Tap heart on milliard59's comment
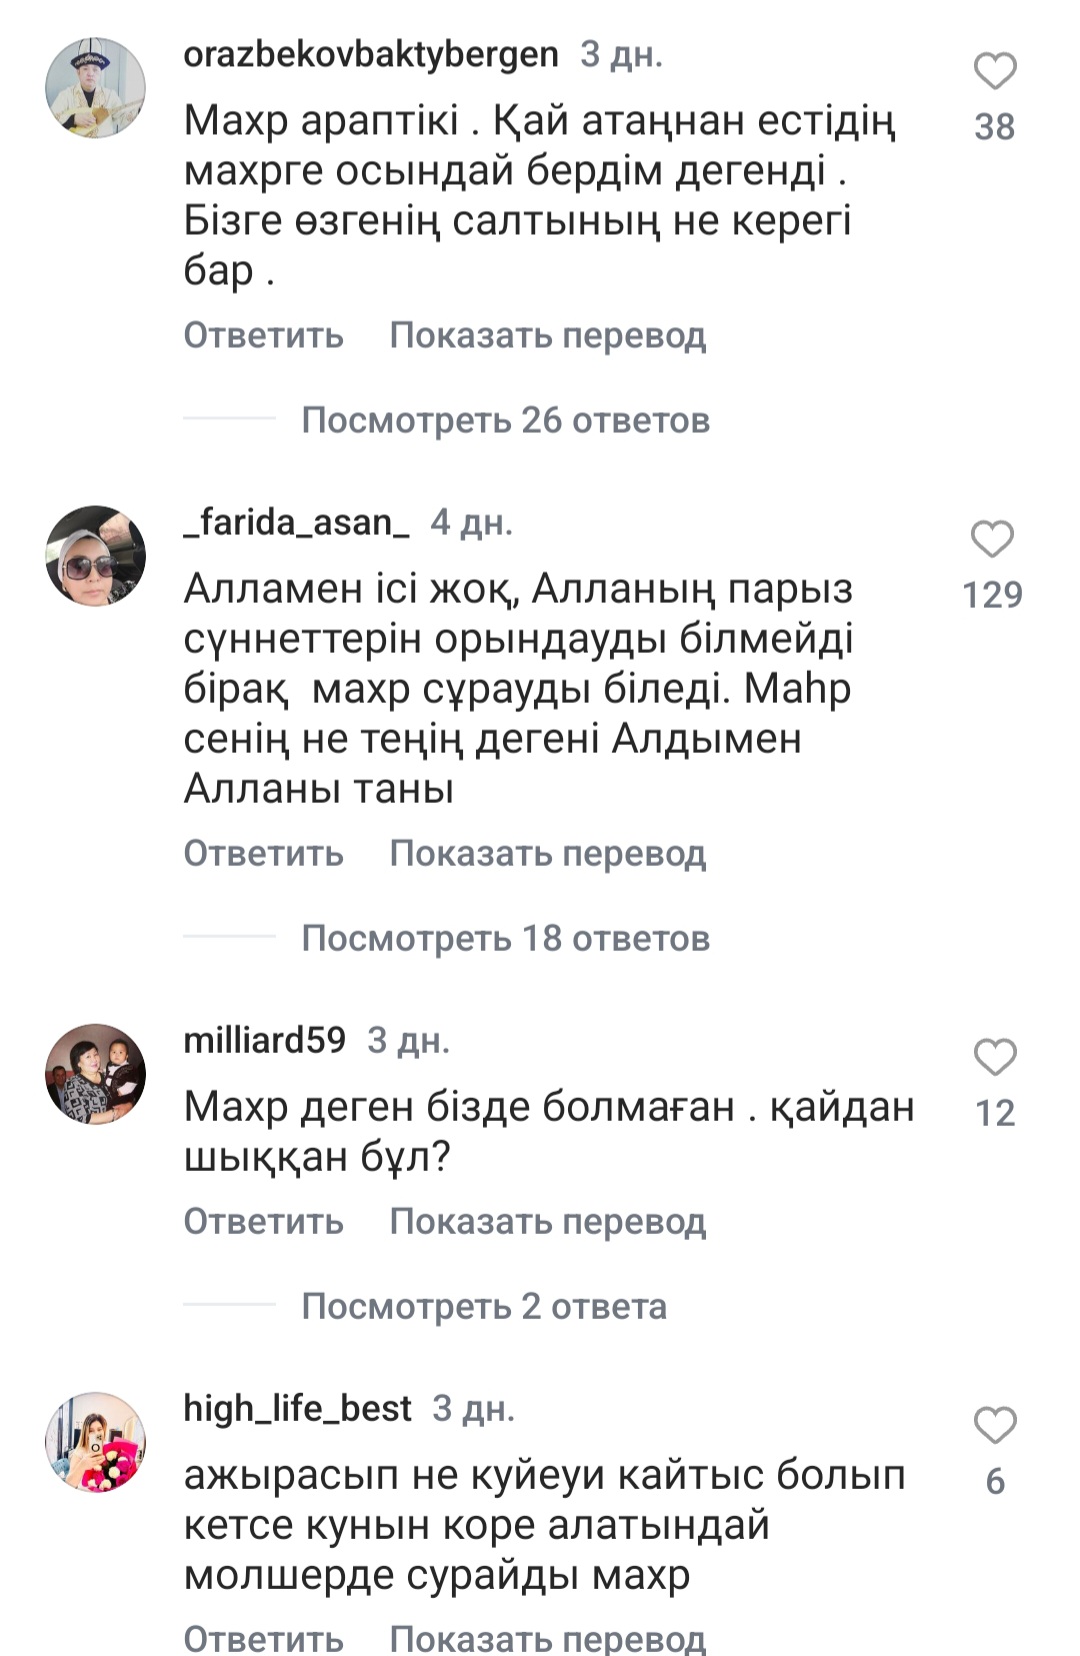Viewport: 1080px width, 1656px height. click(995, 1058)
